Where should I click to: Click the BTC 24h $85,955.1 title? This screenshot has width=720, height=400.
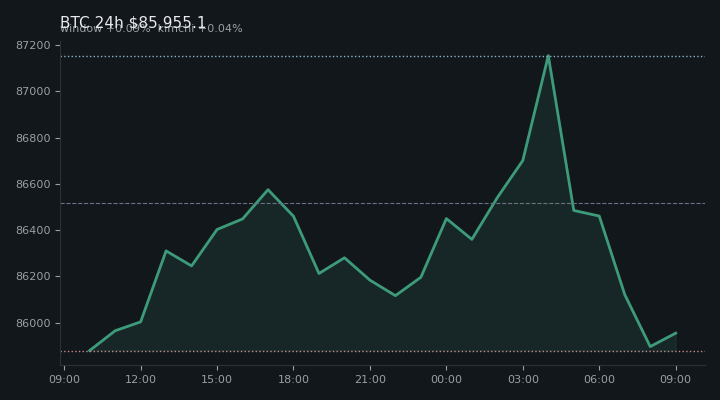pos(133,22)
